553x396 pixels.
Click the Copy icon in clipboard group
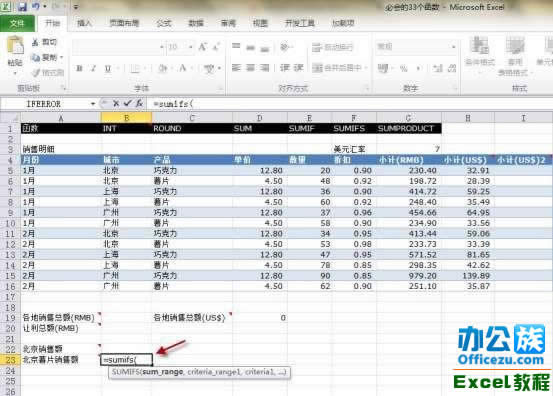pyautogui.click(x=36, y=57)
